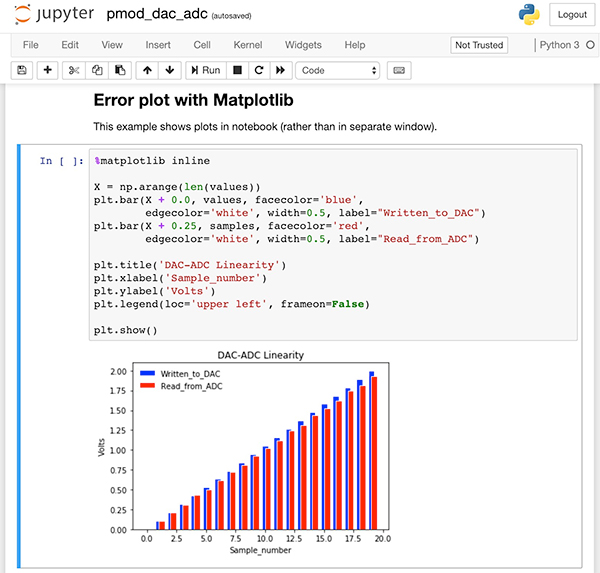Insert a cell below with plus icon
The width and height of the screenshot is (600, 573).
click(x=47, y=70)
